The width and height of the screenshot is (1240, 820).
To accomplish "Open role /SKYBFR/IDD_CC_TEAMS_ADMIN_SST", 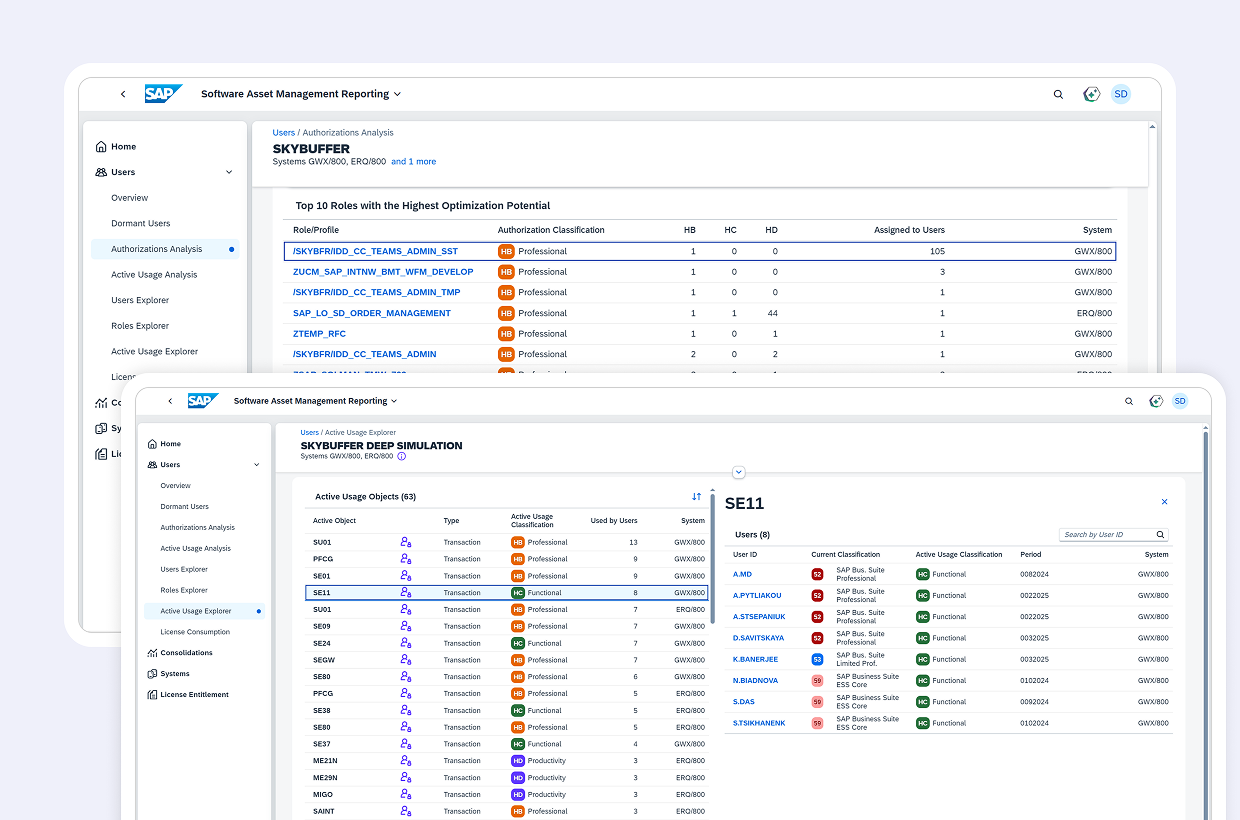I will 375,251.
